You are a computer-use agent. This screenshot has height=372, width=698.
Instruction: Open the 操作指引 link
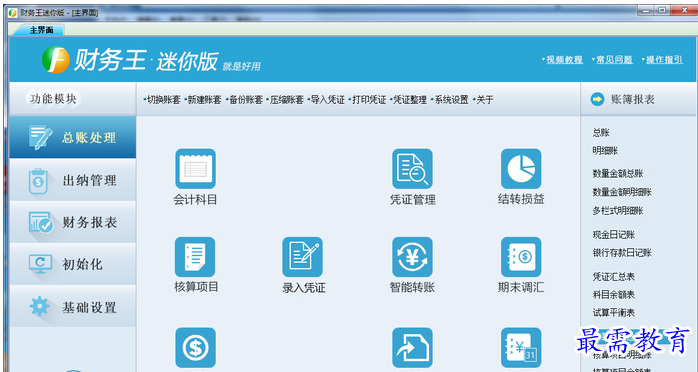click(664, 60)
